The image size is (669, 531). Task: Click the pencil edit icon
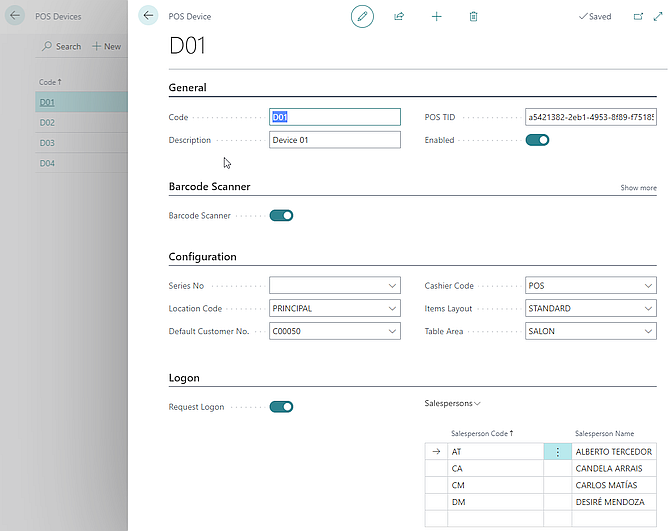pos(362,16)
